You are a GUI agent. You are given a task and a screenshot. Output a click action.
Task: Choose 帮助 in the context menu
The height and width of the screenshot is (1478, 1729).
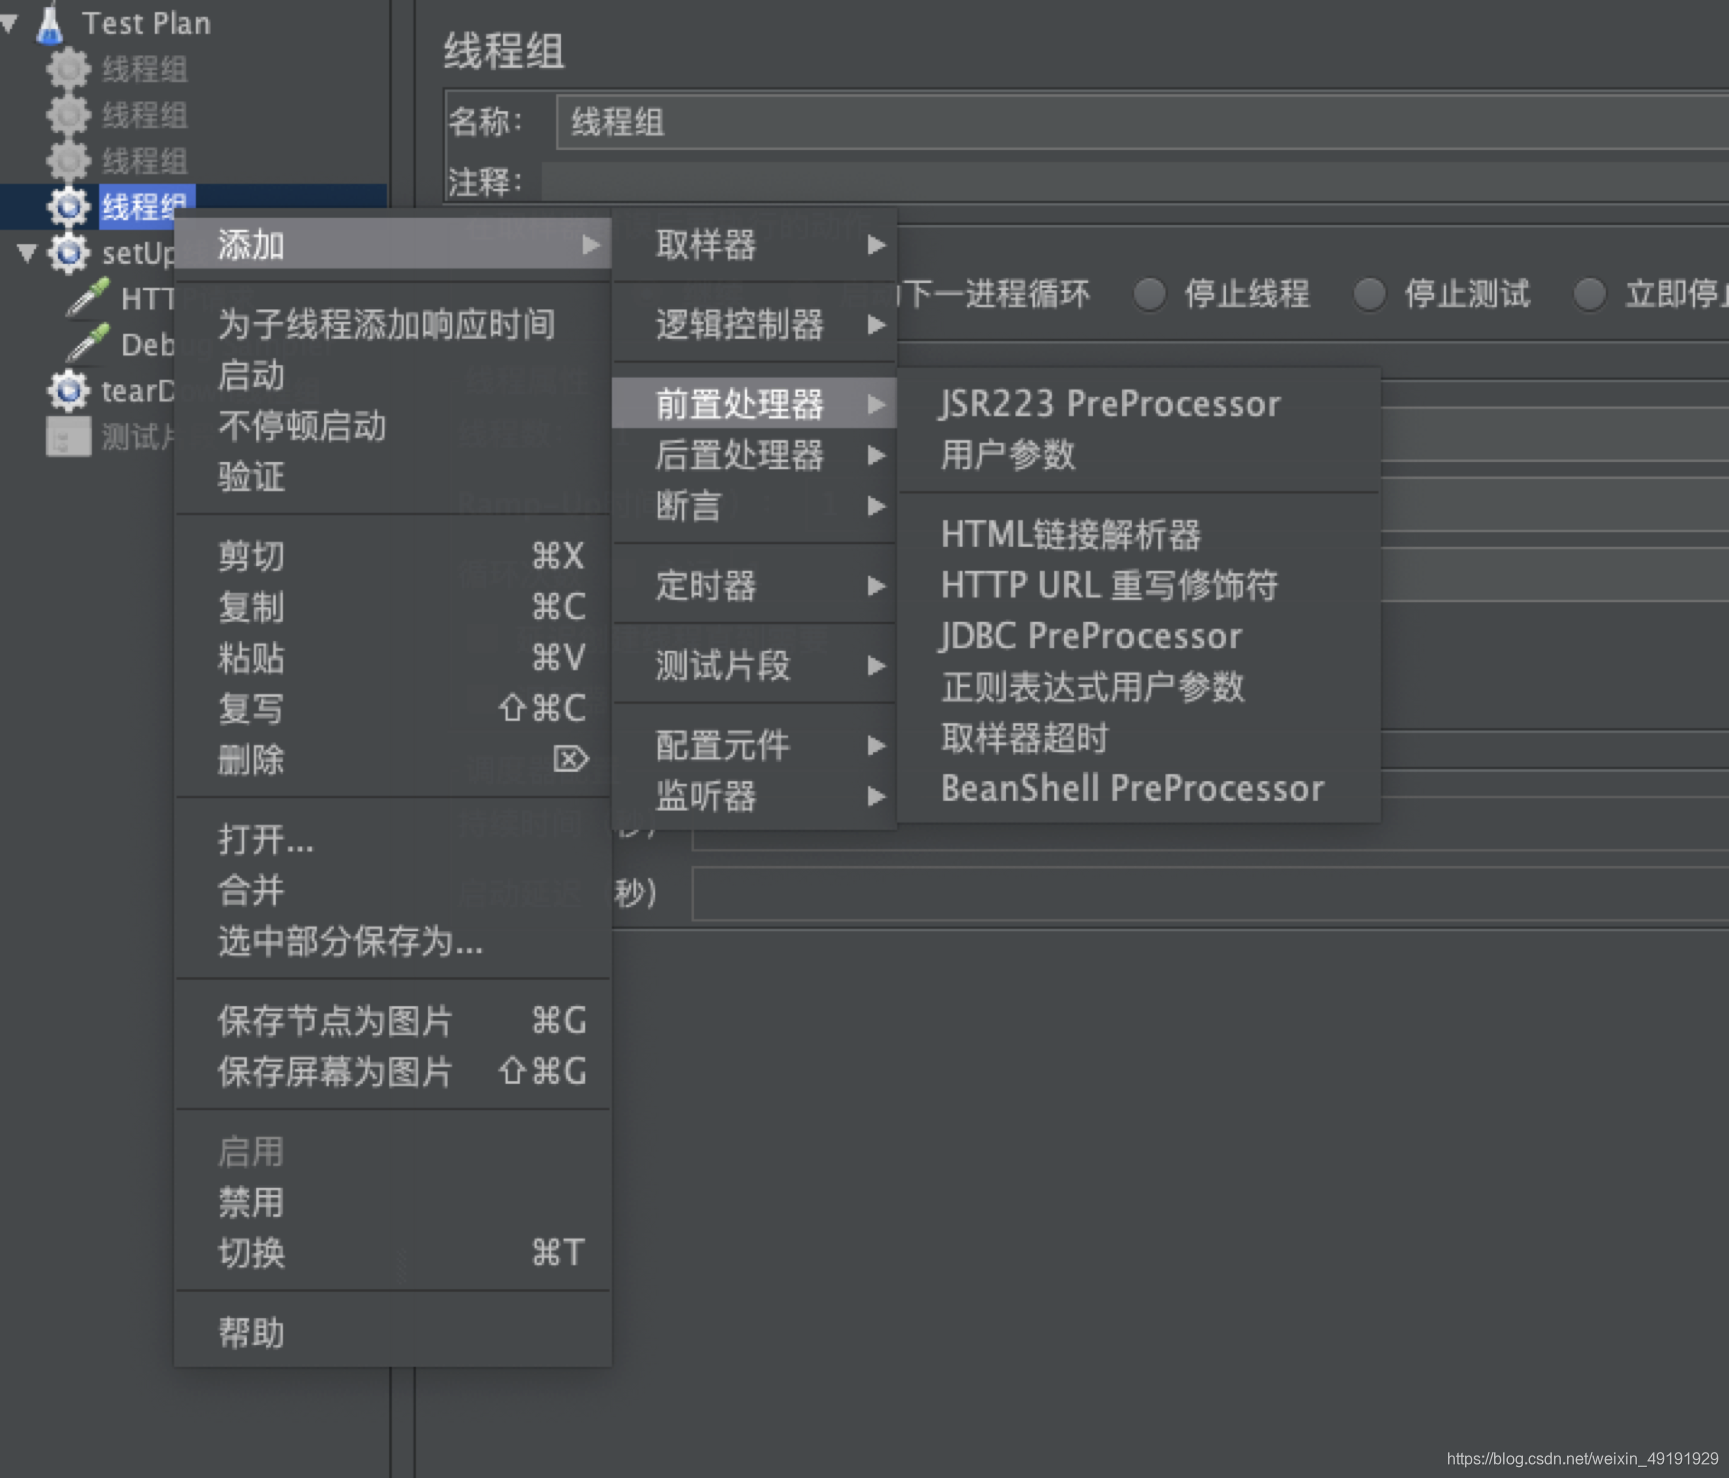pyautogui.click(x=393, y=1333)
